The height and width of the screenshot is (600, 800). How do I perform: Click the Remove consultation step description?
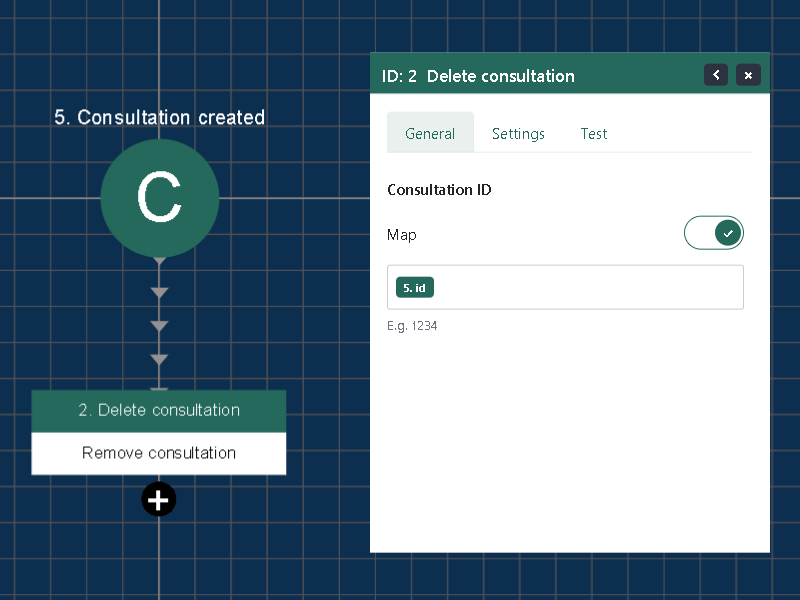(x=159, y=453)
